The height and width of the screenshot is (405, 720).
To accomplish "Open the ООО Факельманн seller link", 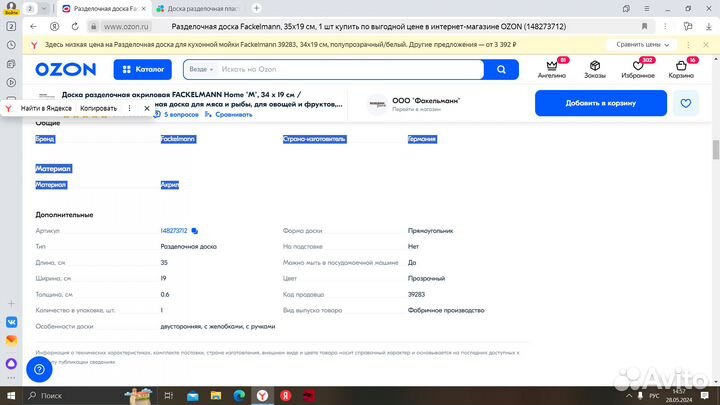I will 426,101.
